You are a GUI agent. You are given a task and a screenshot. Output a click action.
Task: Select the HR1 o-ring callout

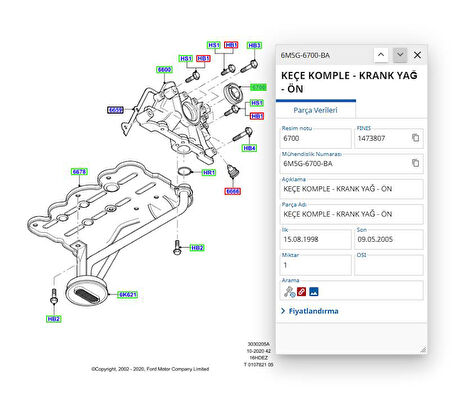(x=209, y=172)
